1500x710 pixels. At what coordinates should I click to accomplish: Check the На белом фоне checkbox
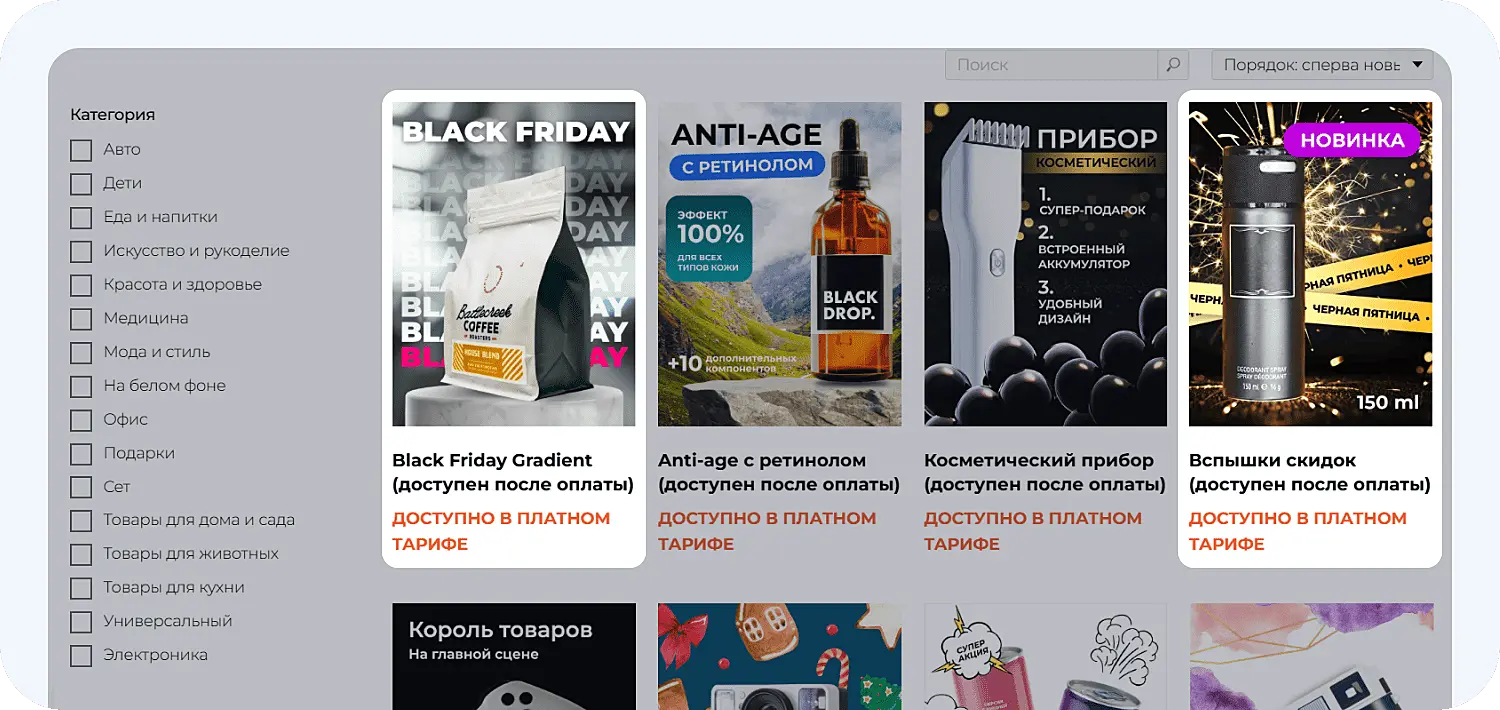point(81,386)
